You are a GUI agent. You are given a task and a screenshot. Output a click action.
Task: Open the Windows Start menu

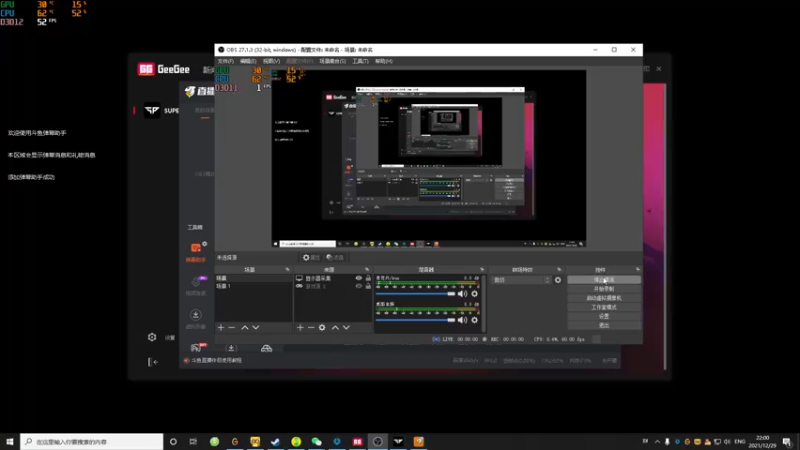tap(10, 442)
